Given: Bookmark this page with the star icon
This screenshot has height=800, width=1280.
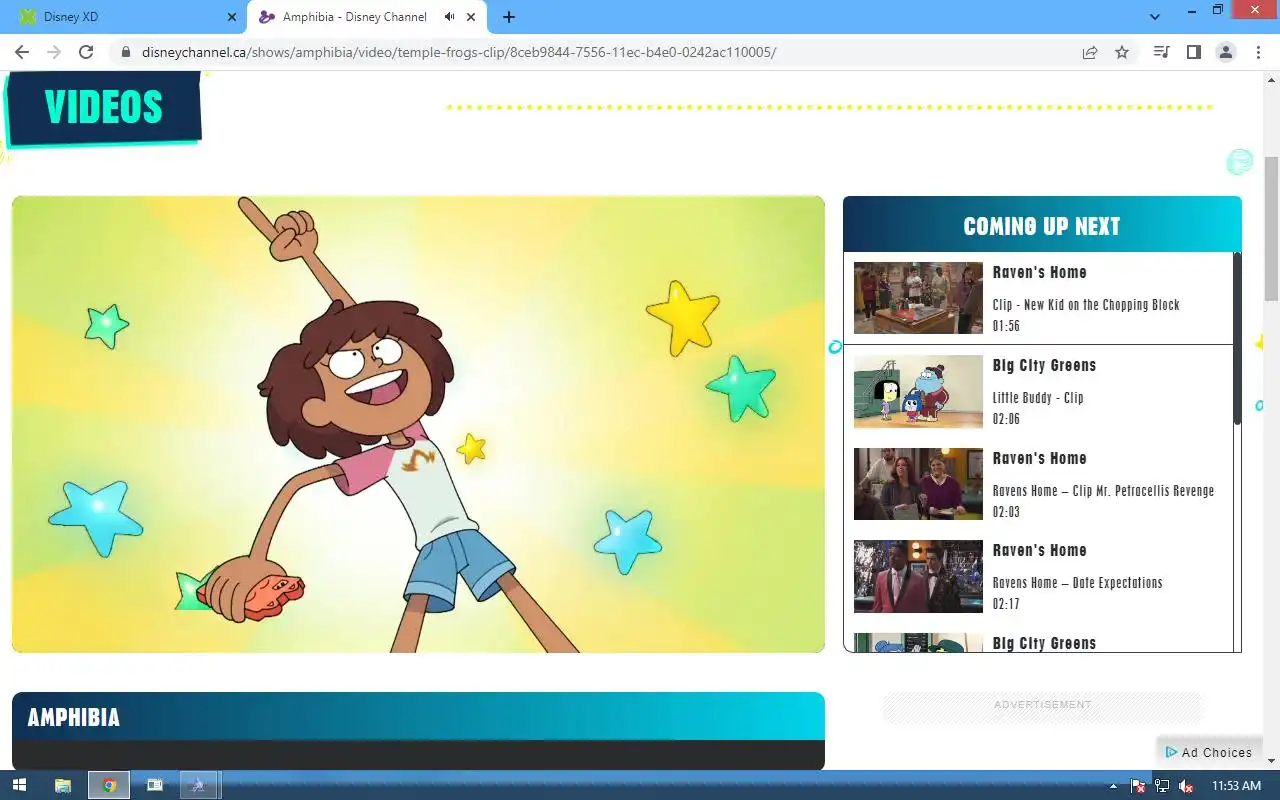Looking at the screenshot, I should tap(1122, 52).
